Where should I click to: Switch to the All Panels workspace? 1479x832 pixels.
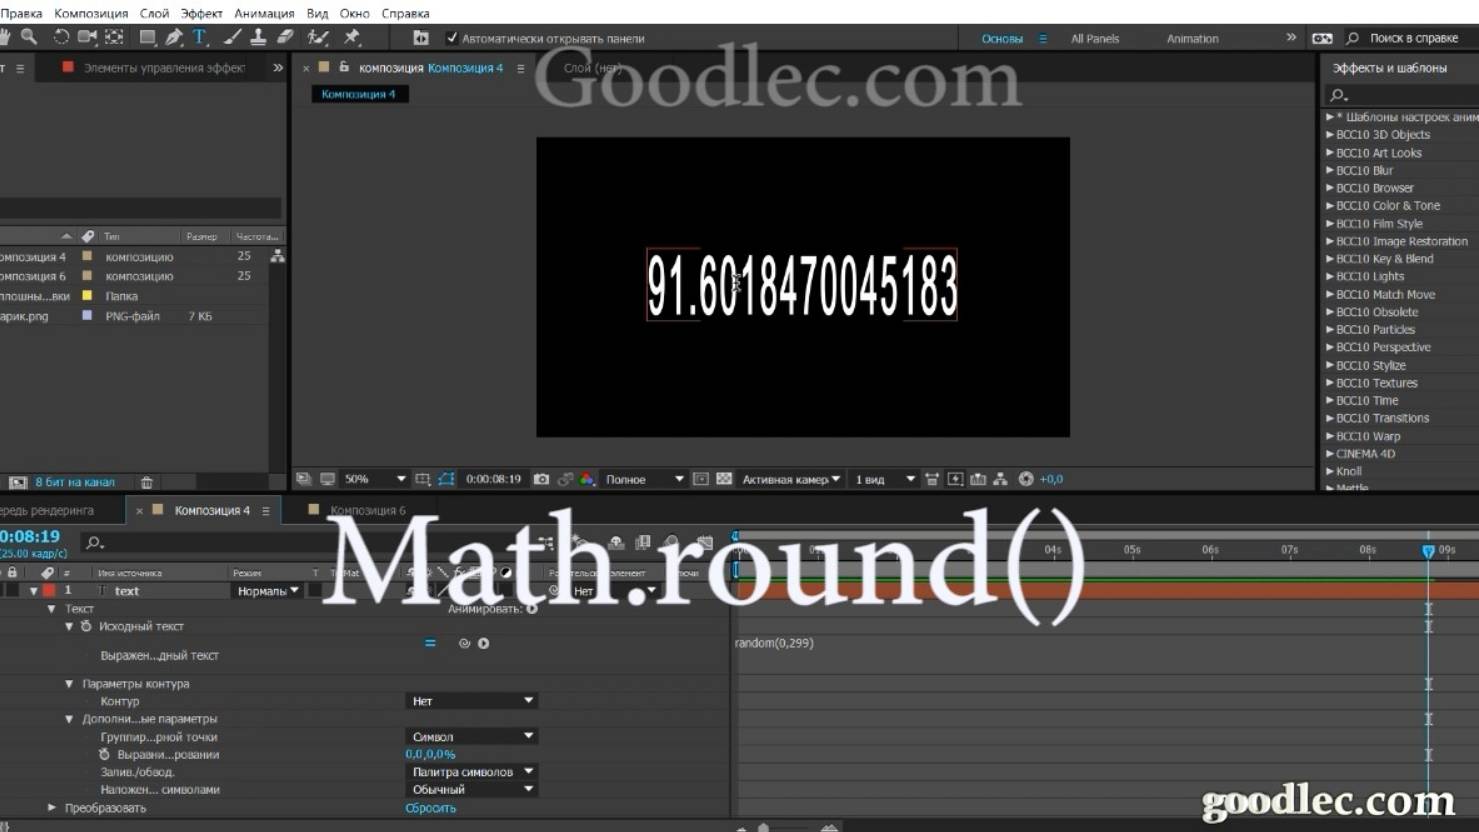point(1095,38)
